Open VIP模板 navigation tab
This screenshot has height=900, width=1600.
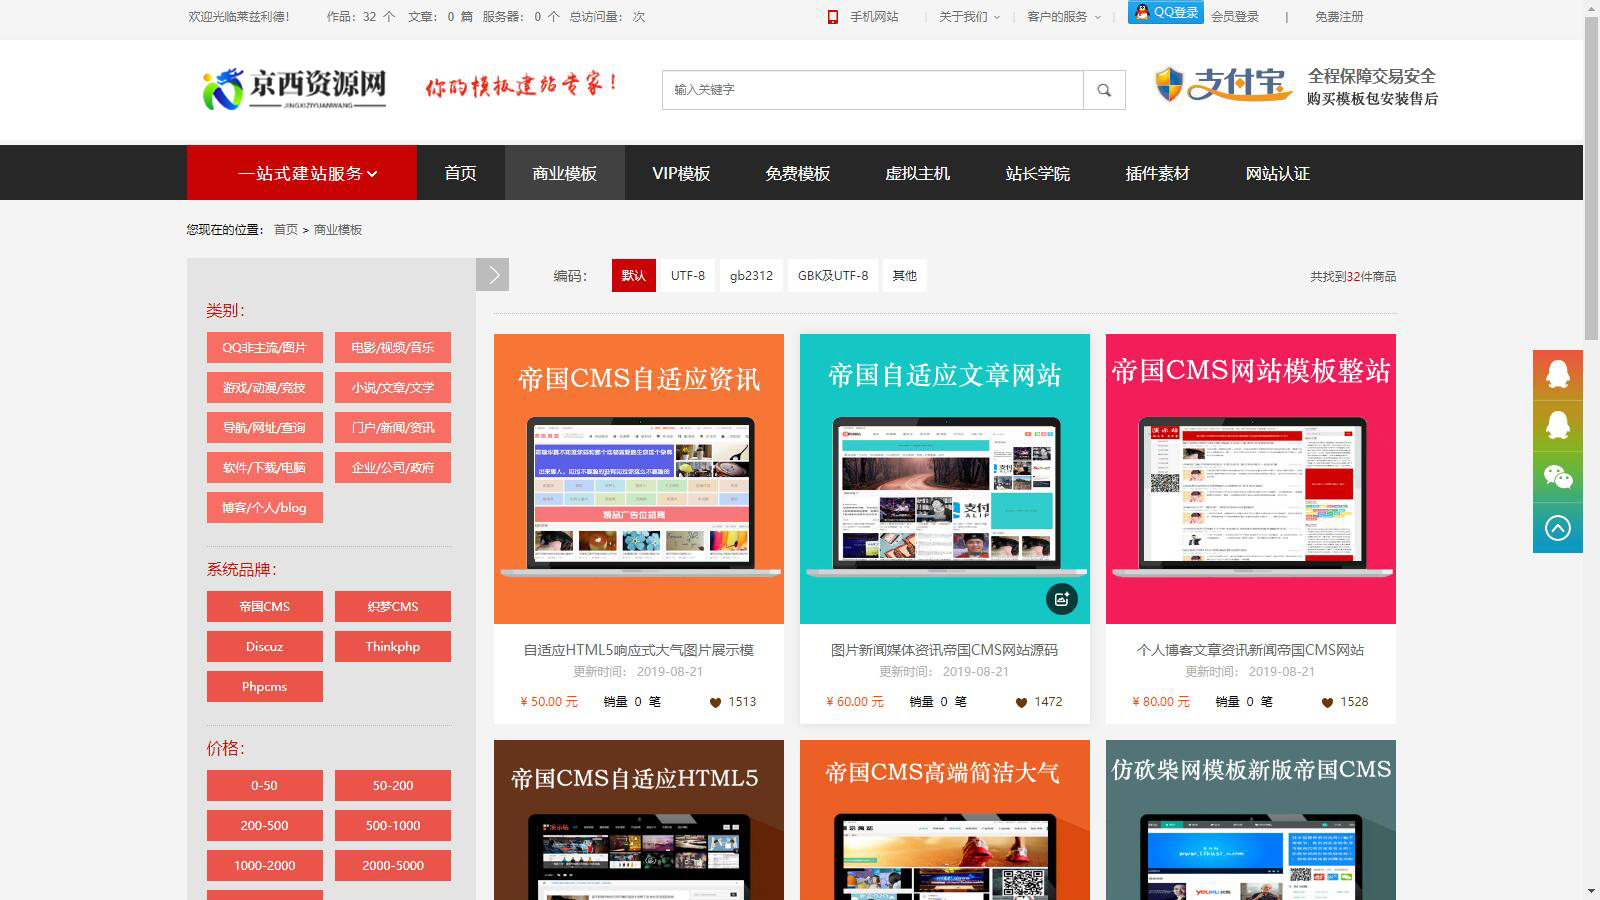(681, 173)
